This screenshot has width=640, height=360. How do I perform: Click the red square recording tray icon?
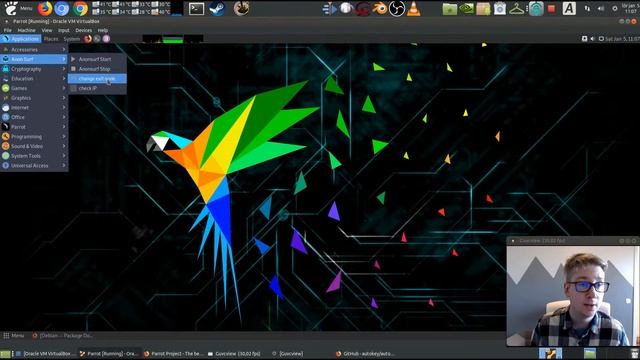(x=551, y=9)
